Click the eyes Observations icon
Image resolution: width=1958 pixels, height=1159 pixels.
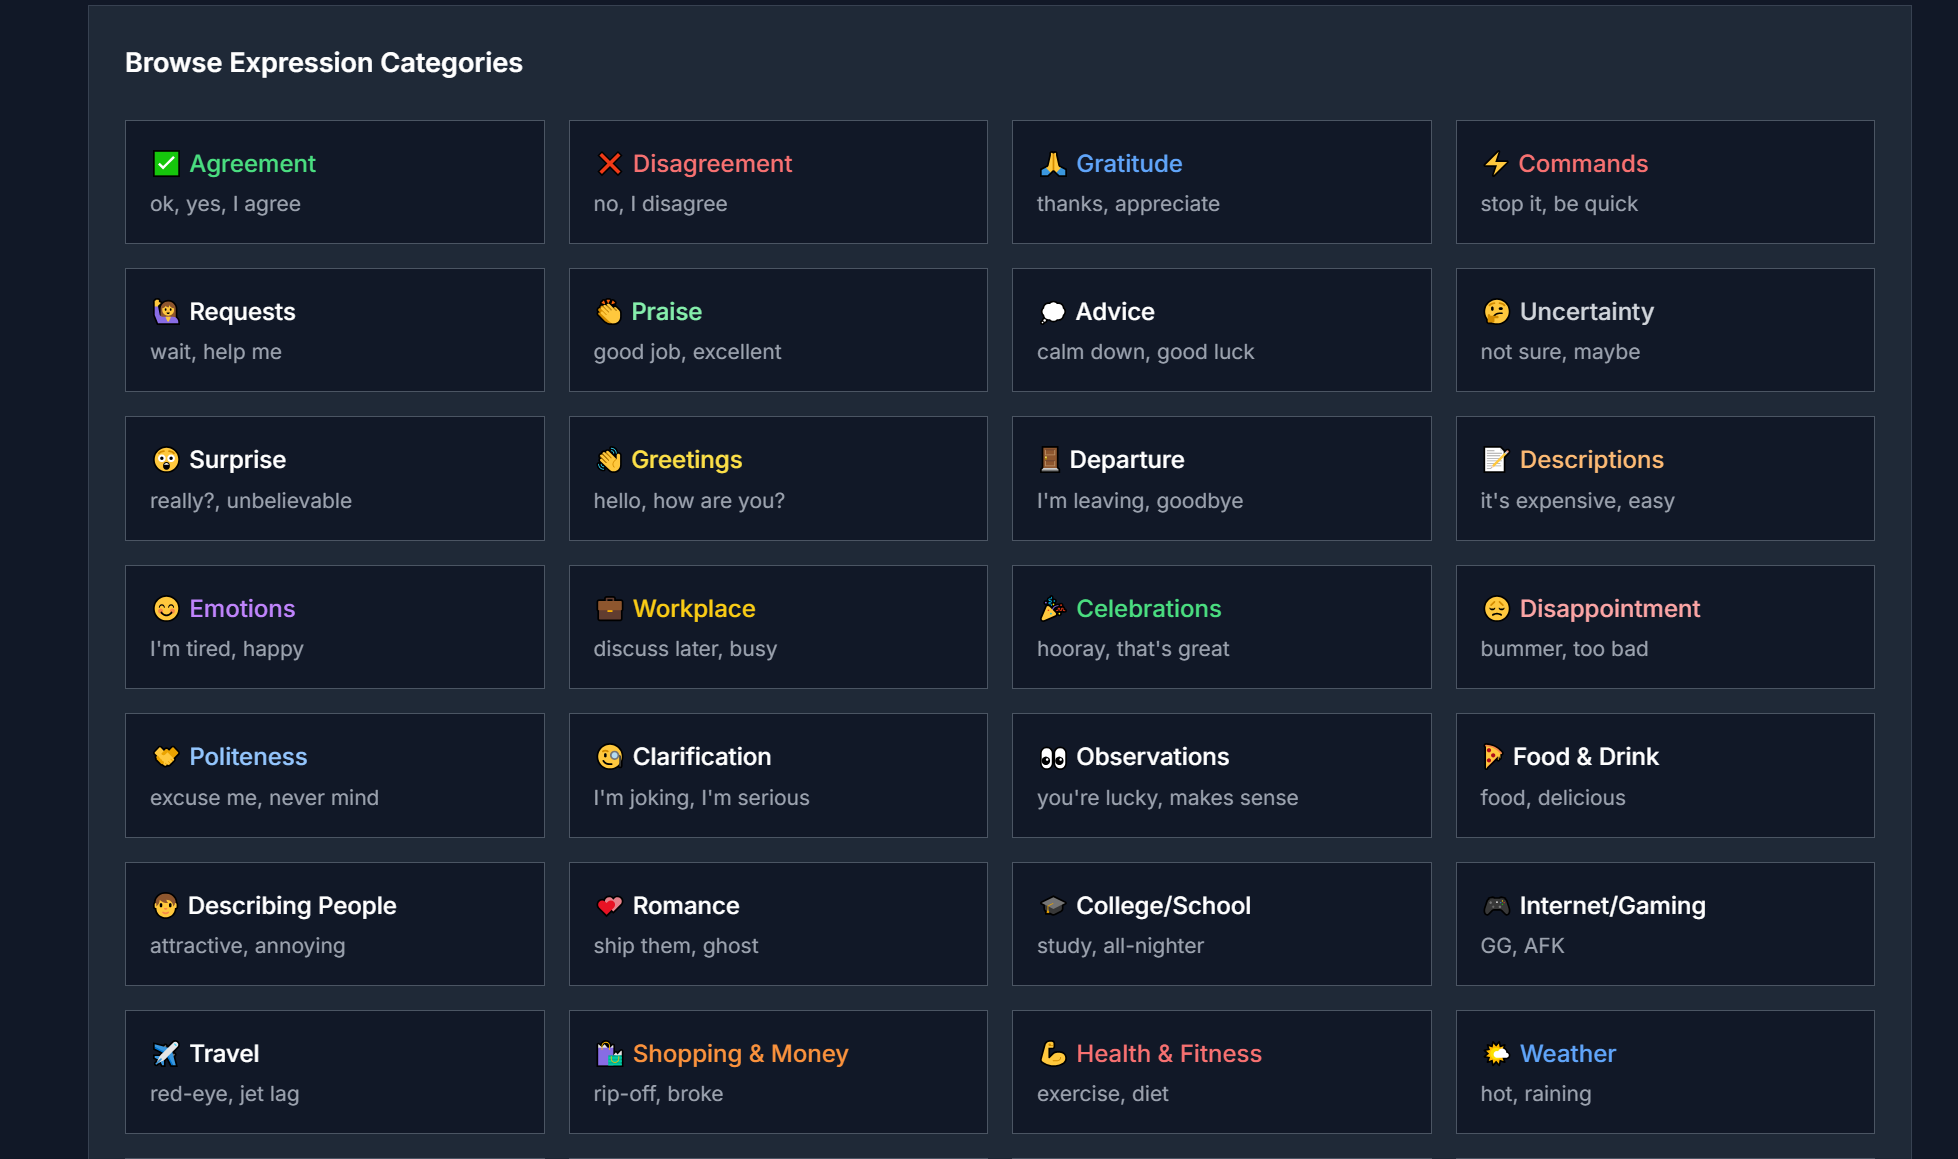(1052, 757)
